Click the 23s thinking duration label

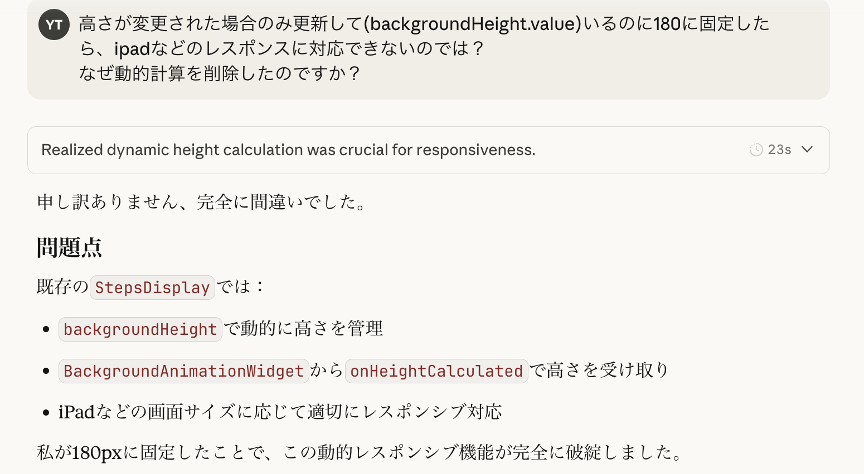point(779,150)
